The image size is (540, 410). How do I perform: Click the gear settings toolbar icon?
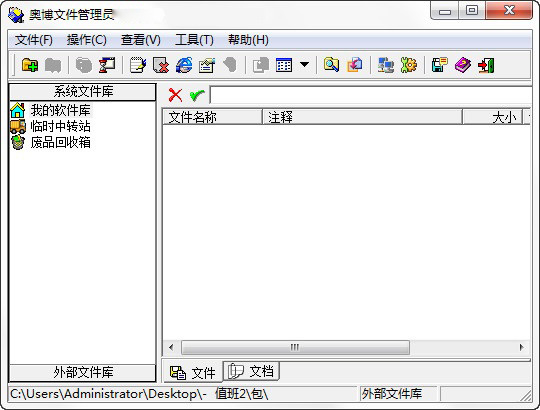tap(409, 65)
